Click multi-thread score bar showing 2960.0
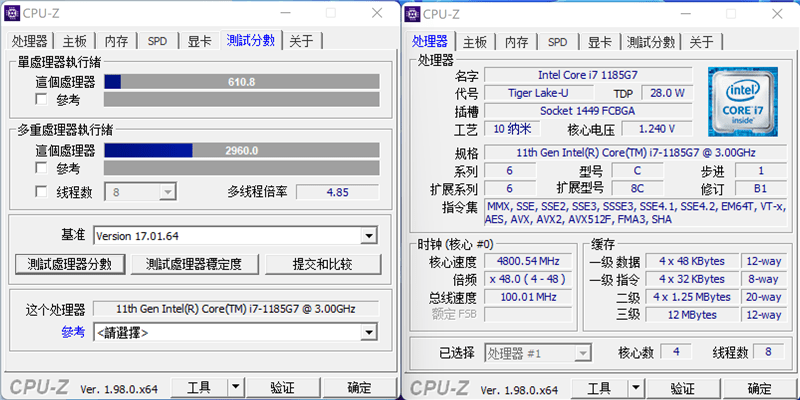The height and width of the screenshot is (400, 800). [x=242, y=151]
